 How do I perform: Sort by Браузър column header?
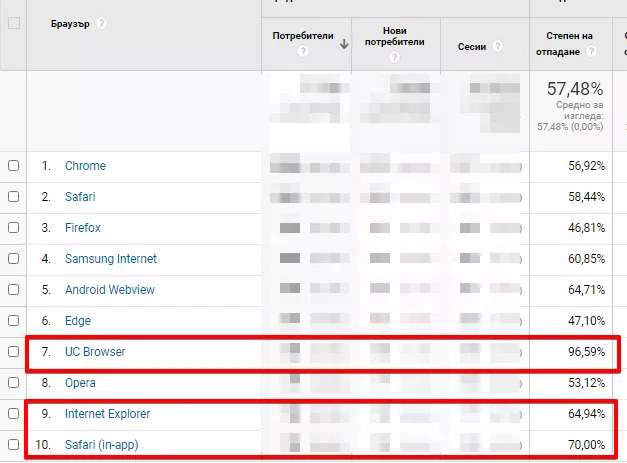point(70,24)
